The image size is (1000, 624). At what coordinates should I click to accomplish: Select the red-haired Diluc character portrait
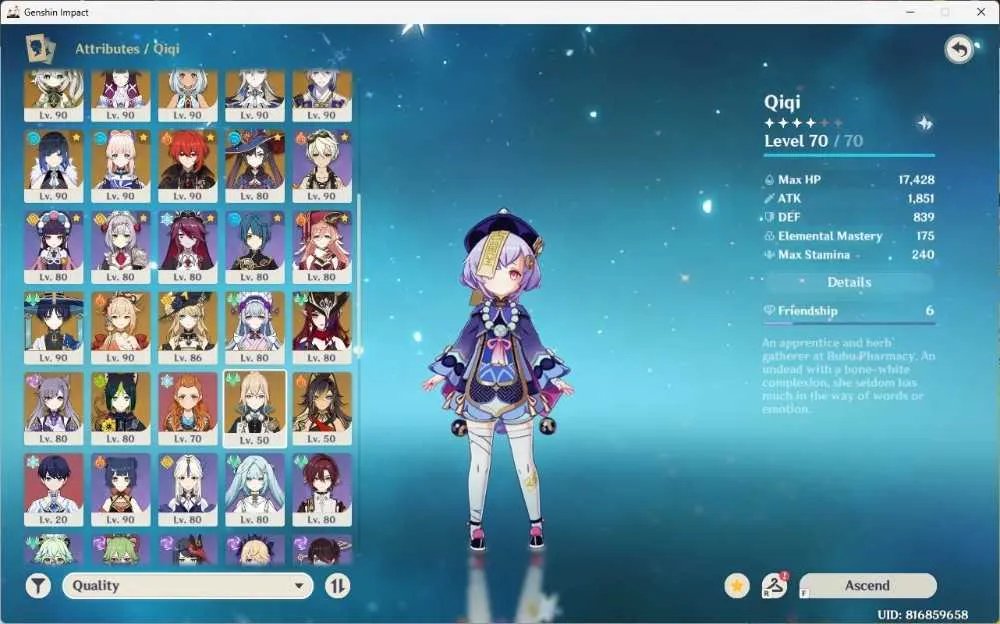click(x=188, y=166)
